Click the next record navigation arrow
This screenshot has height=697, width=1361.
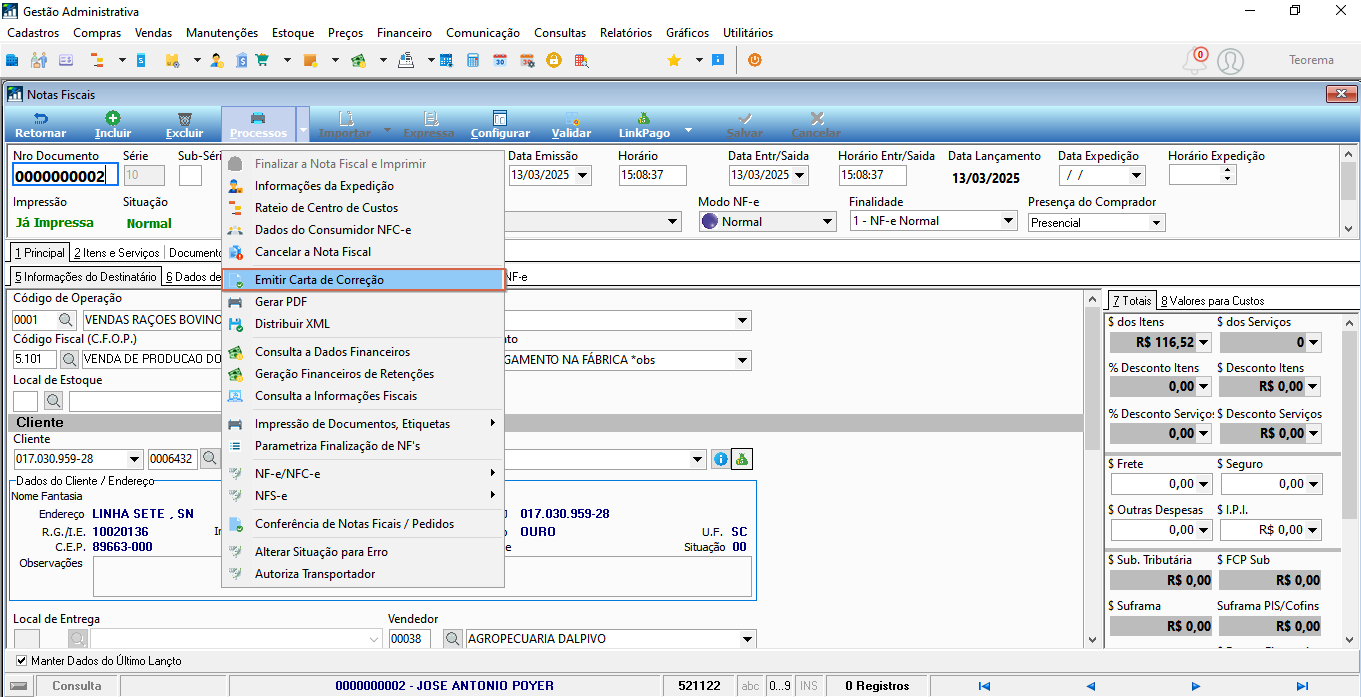pos(1196,686)
